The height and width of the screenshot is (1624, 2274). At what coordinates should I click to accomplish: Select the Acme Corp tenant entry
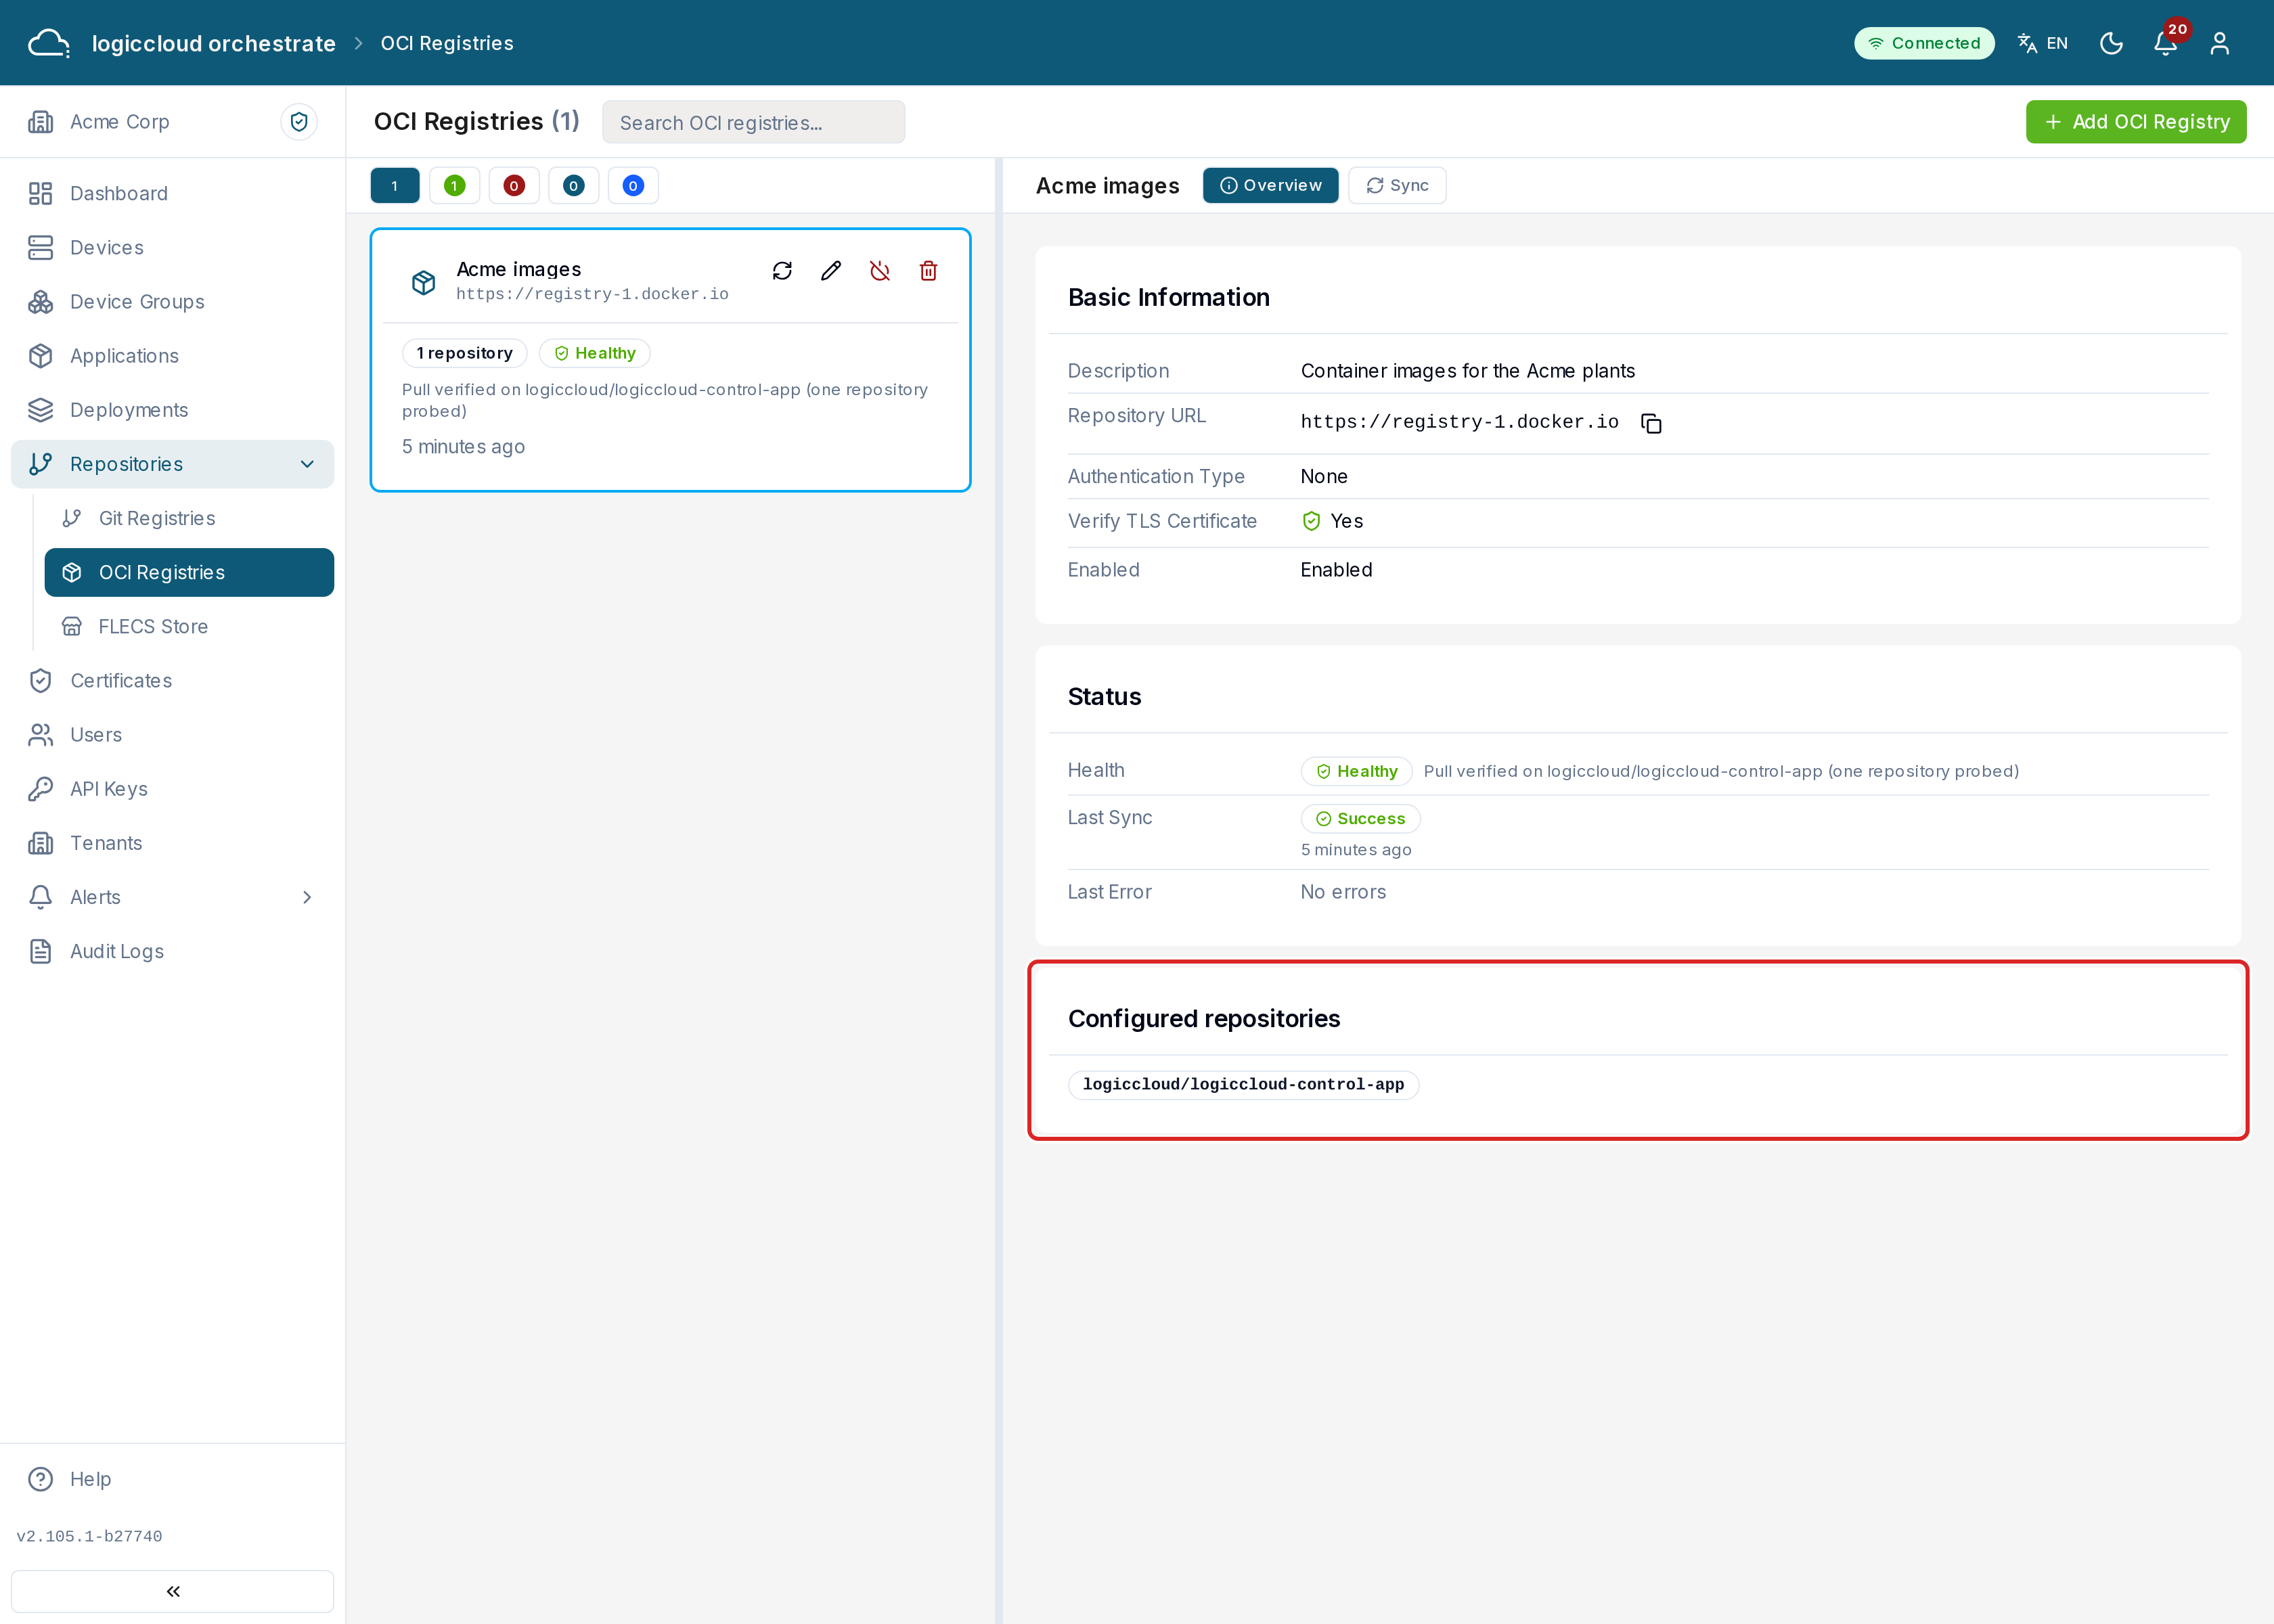(120, 121)
